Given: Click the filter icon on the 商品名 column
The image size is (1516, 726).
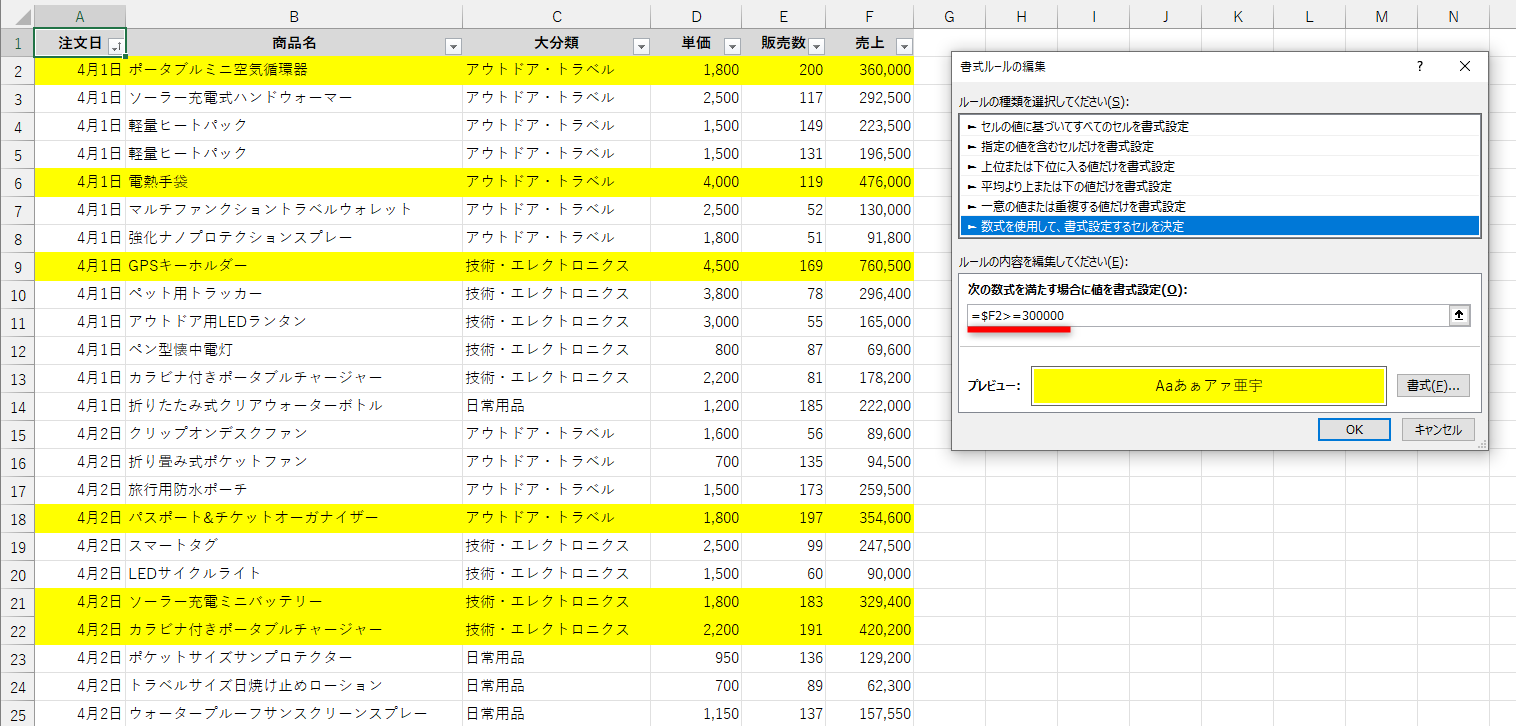Looking at the screenshot, I should click(452, 44).
